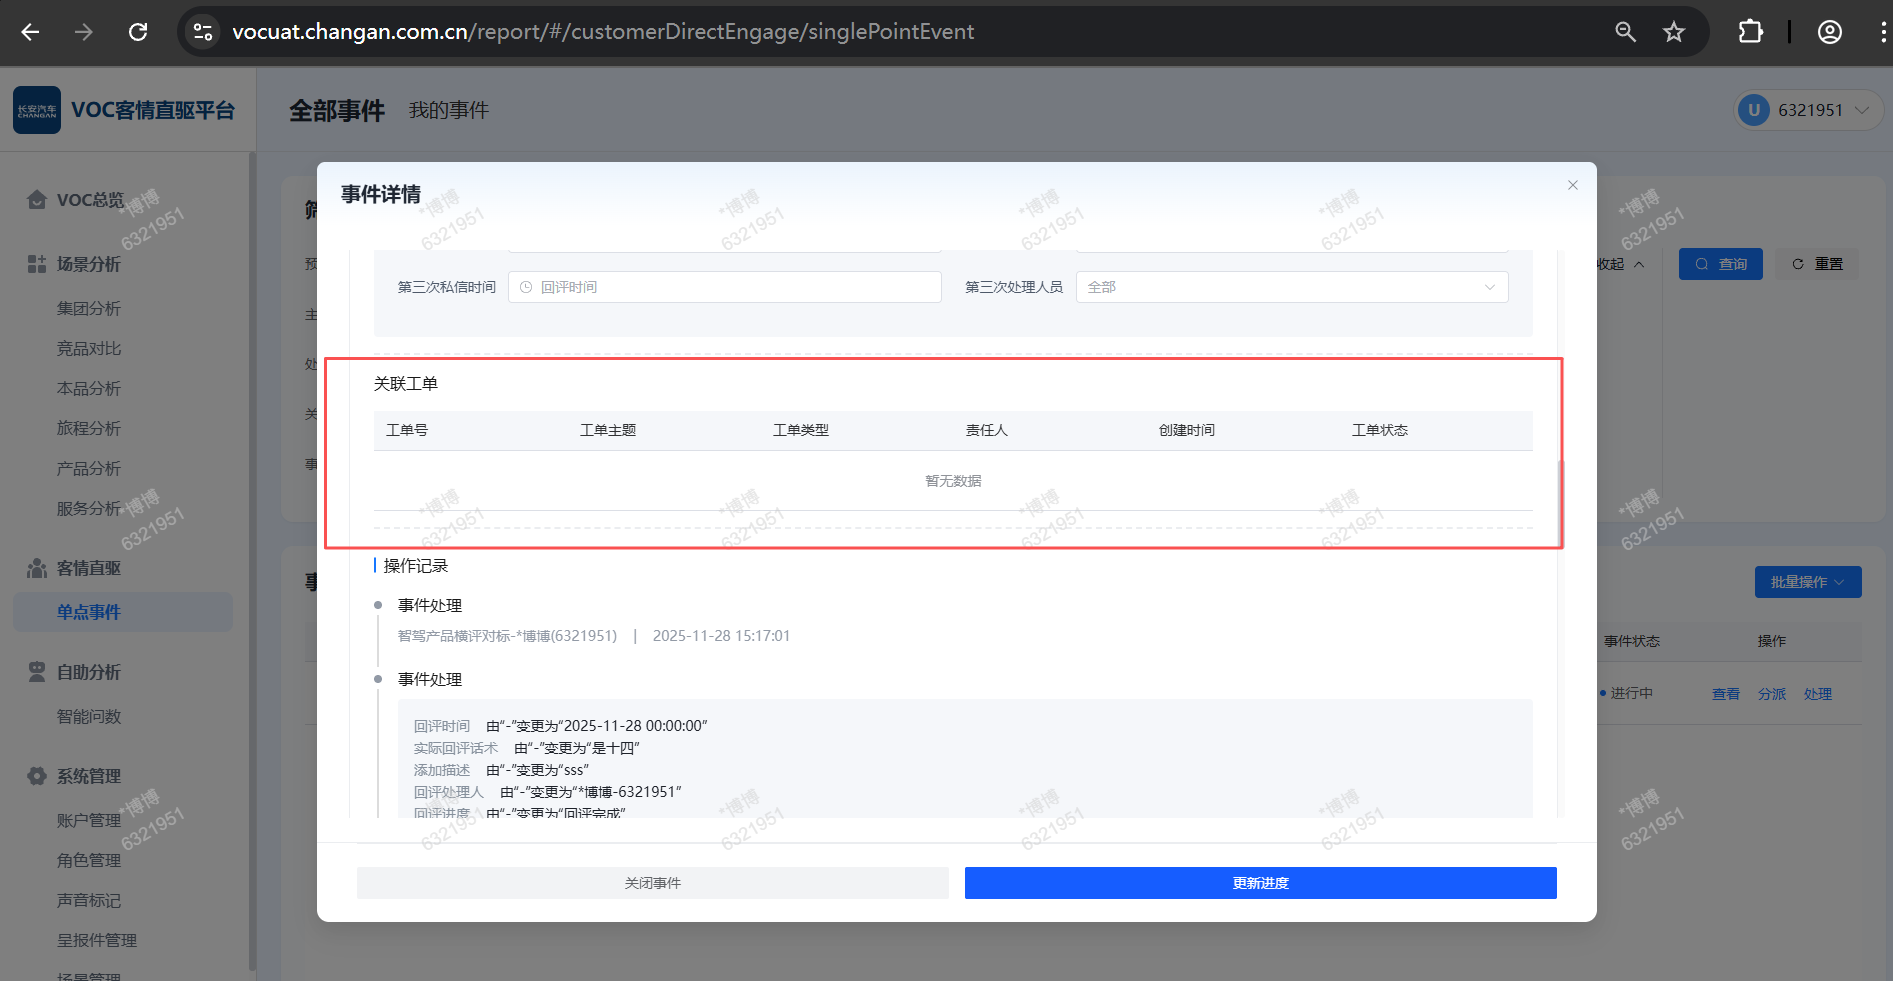Open 单点事件 in the sidebar
This screenshot has height=981, width=1893.
point(89,612)
